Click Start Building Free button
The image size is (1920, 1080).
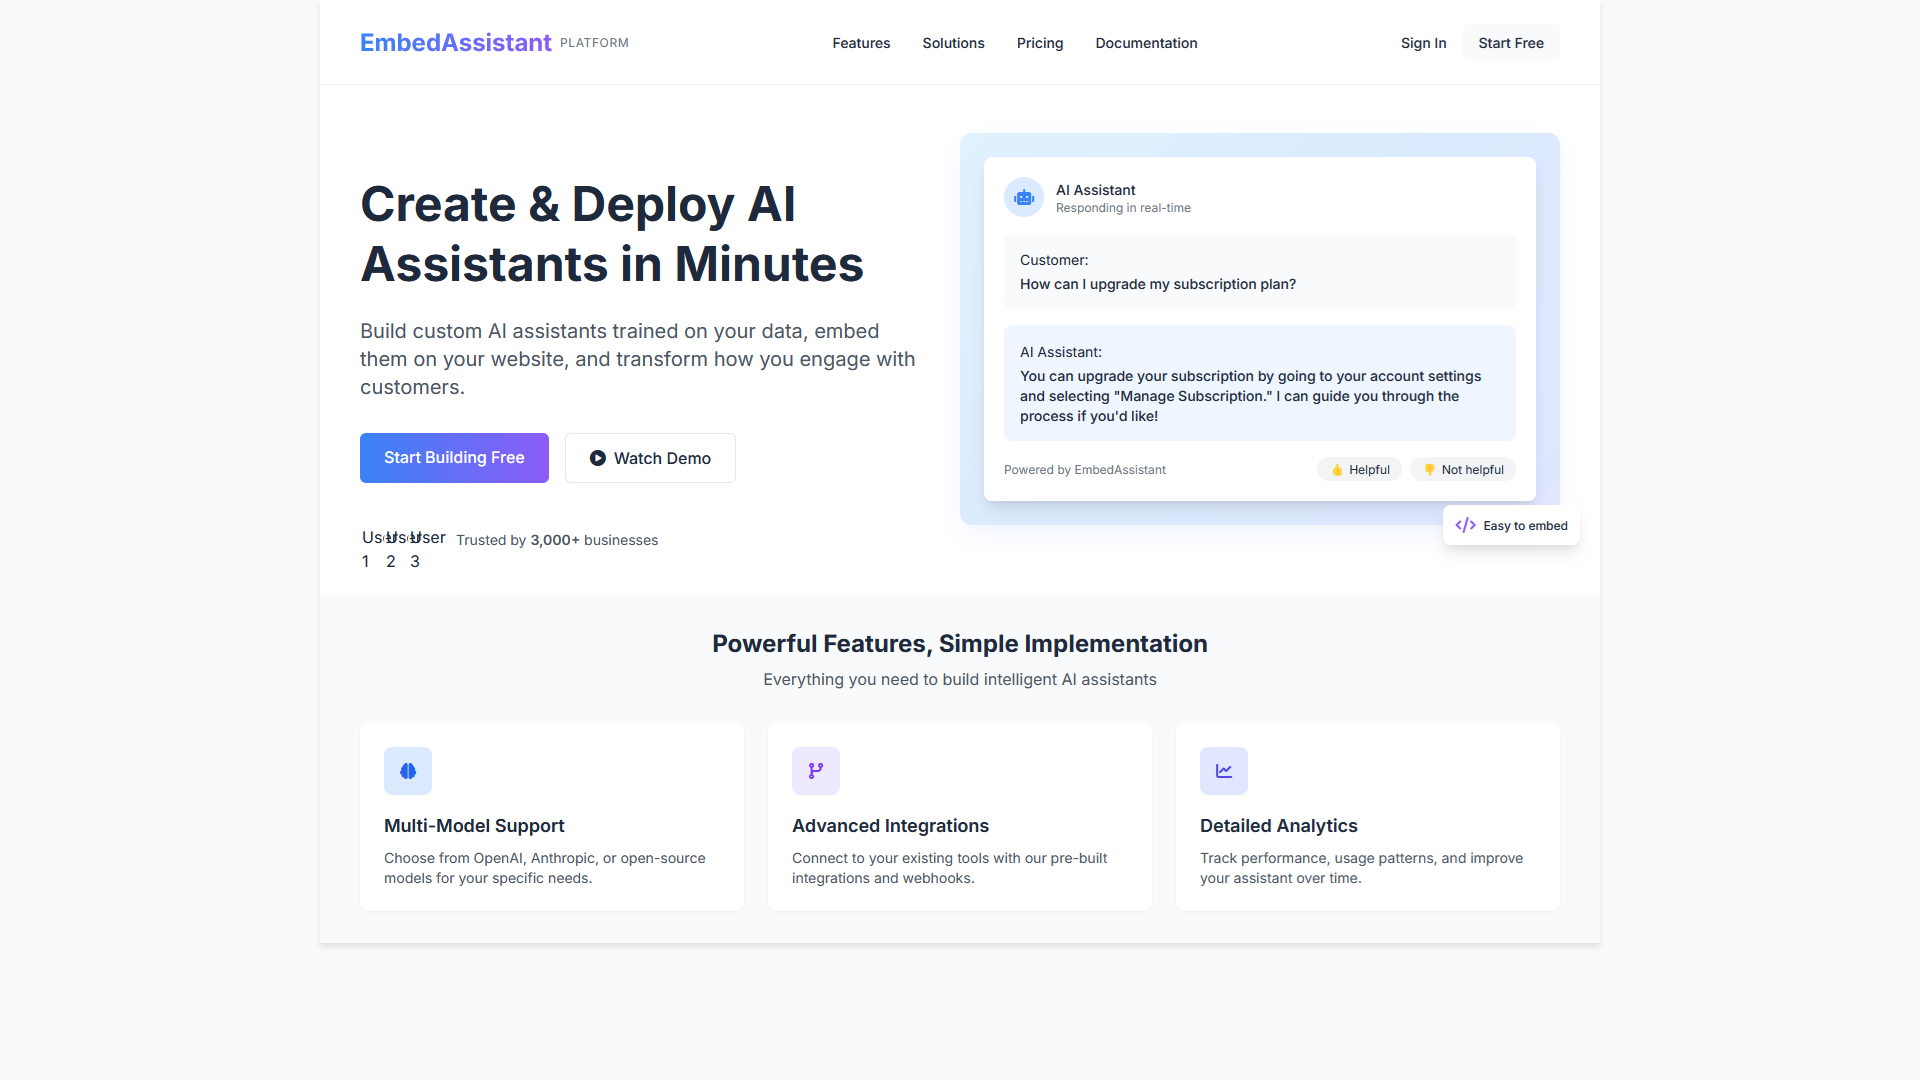454,458
